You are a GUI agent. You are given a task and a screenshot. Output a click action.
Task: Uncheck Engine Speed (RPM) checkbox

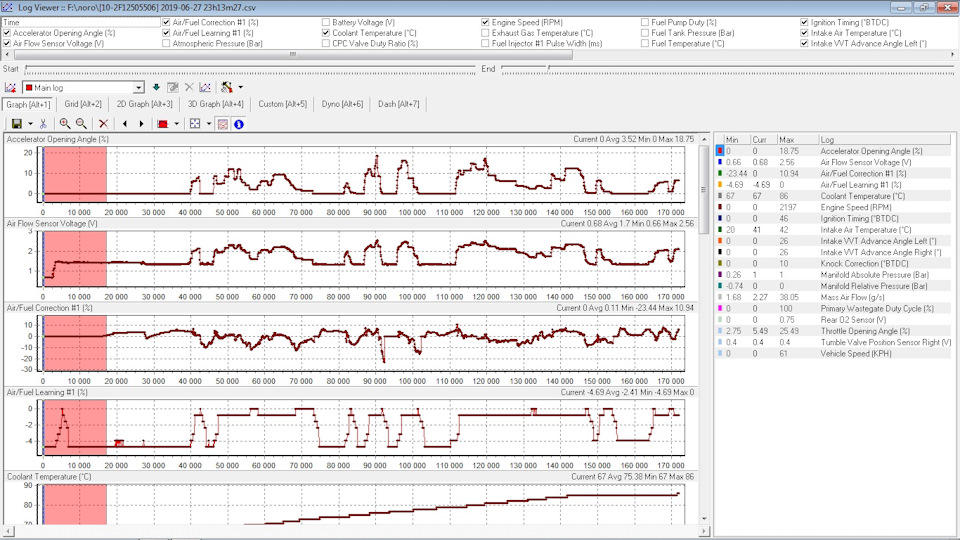pyautogui.click(x=486, y=22)
